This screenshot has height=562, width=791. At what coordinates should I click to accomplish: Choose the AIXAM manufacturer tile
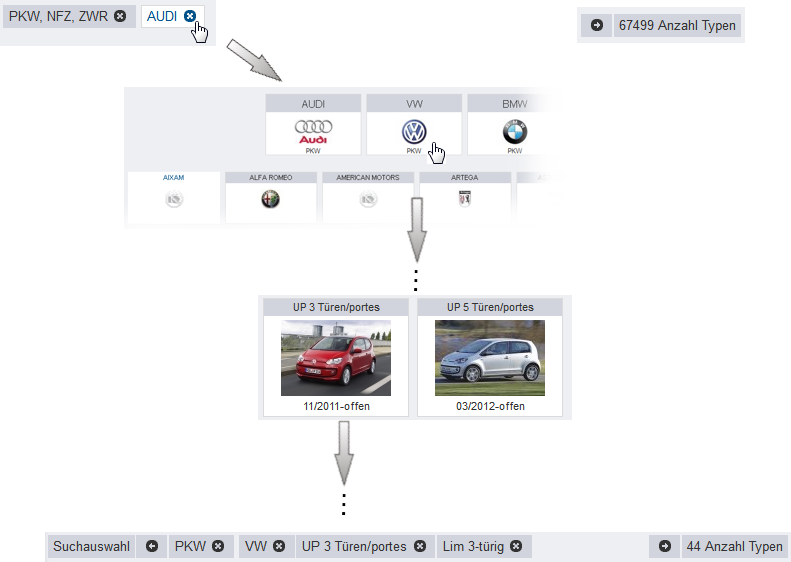pyautogui.click(x=174, y=197)
